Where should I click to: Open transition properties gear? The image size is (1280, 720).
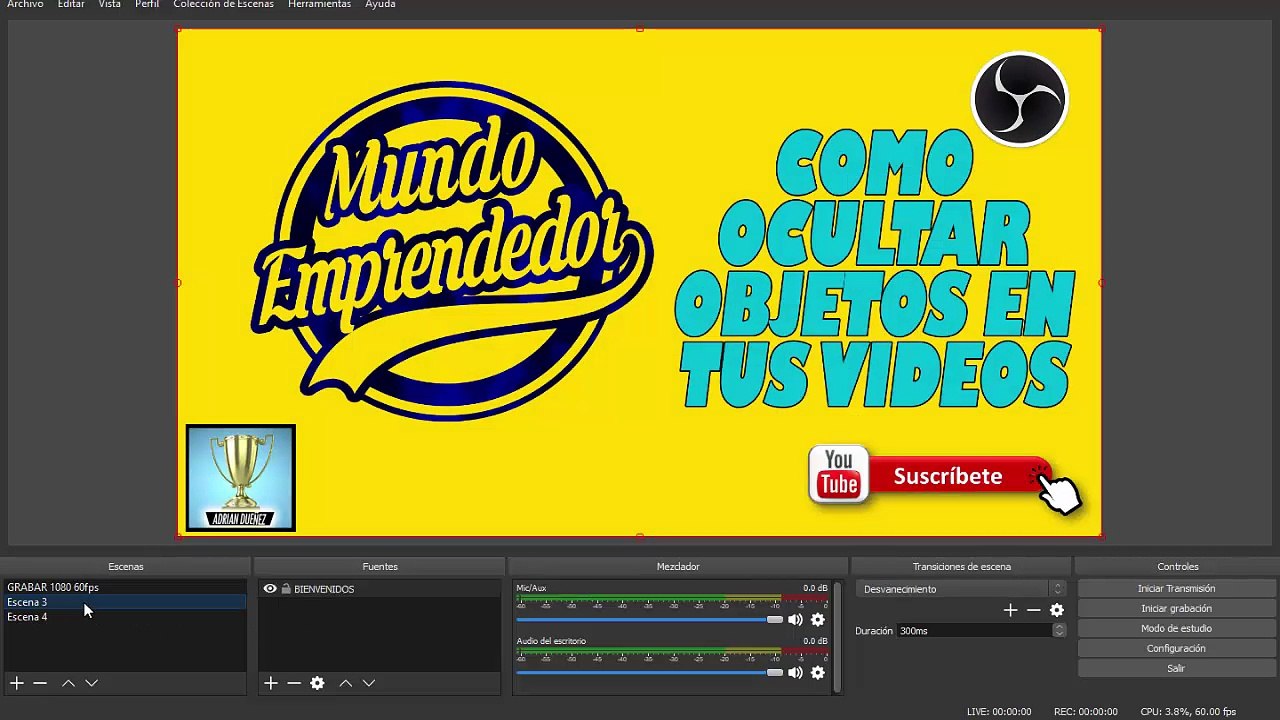coord(1057,610)
